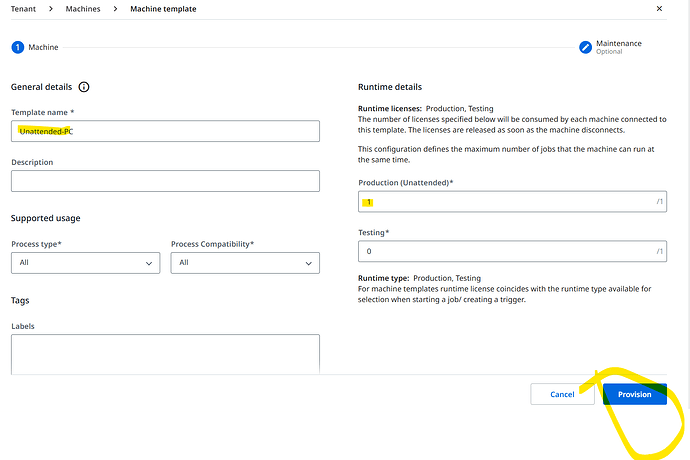Click the Production (Unattended) license field
The image size is (690, 460).
click(512, 202)
